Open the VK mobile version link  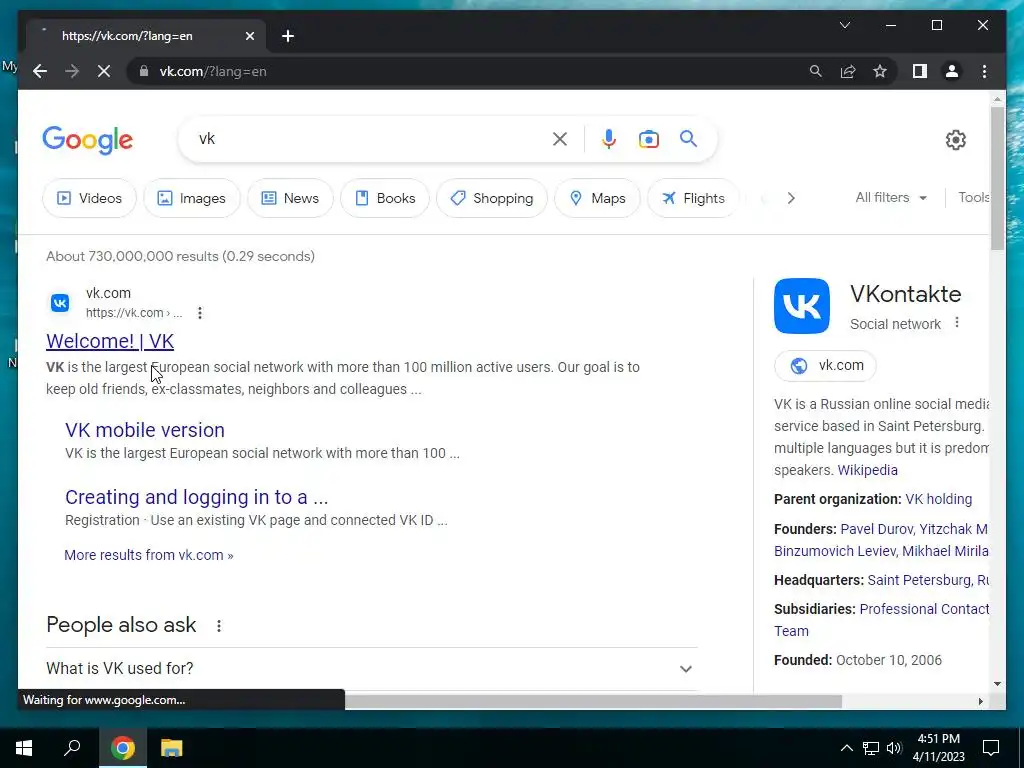[145, 430]
